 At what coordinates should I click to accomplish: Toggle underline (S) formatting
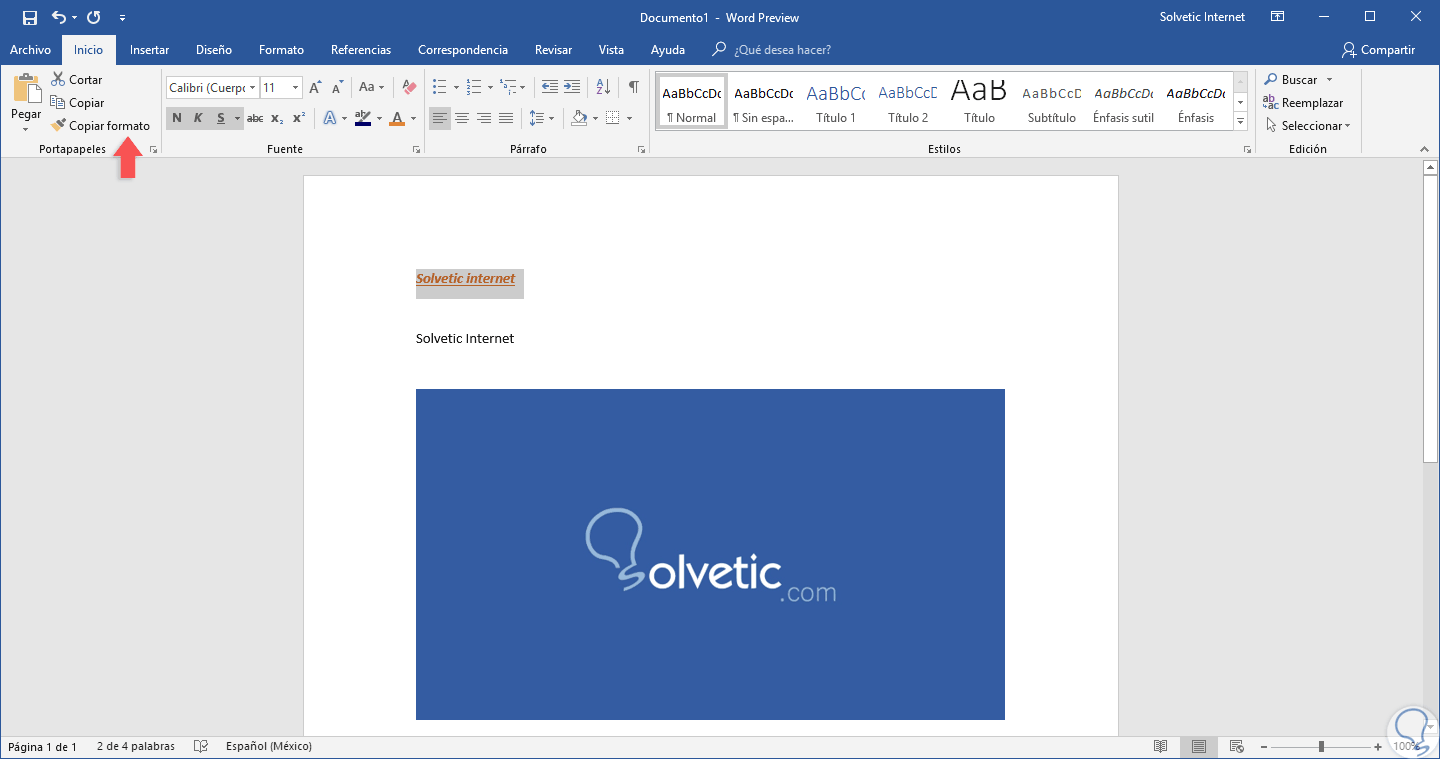point(220,118)
